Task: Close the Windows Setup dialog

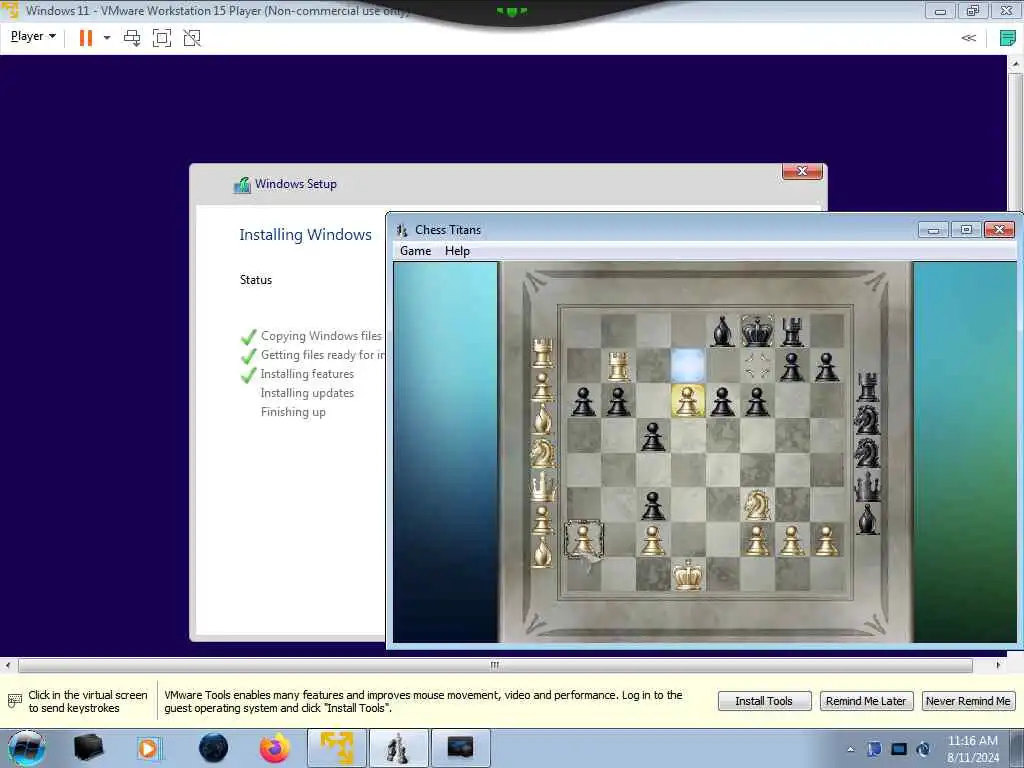Action: 802,171
